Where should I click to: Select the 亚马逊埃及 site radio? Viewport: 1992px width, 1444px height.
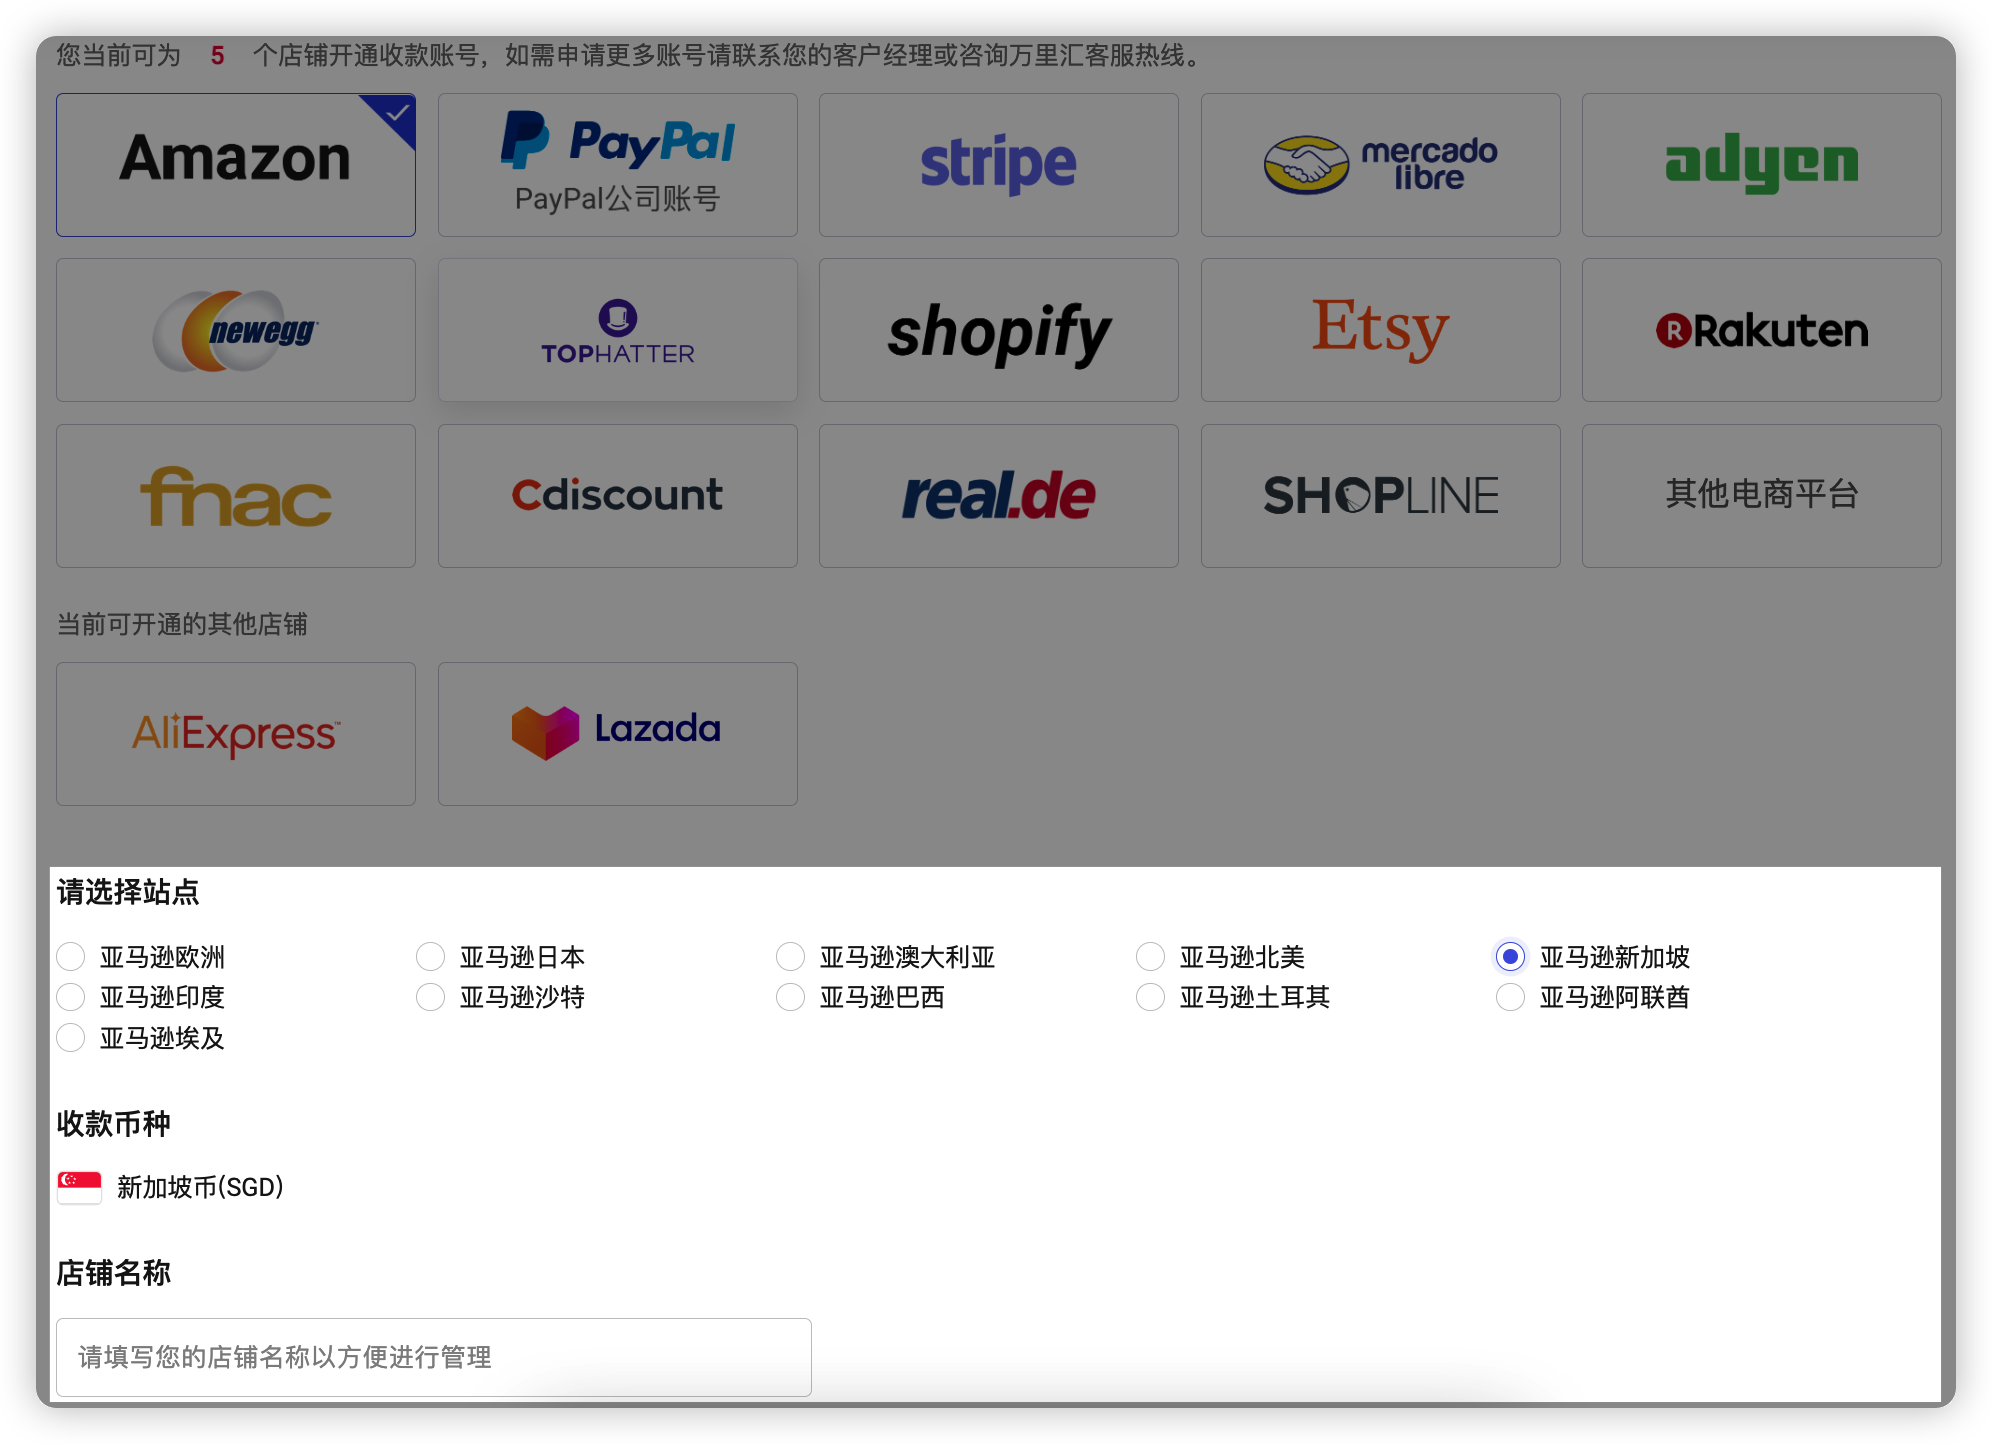[x=71, y=1038]
